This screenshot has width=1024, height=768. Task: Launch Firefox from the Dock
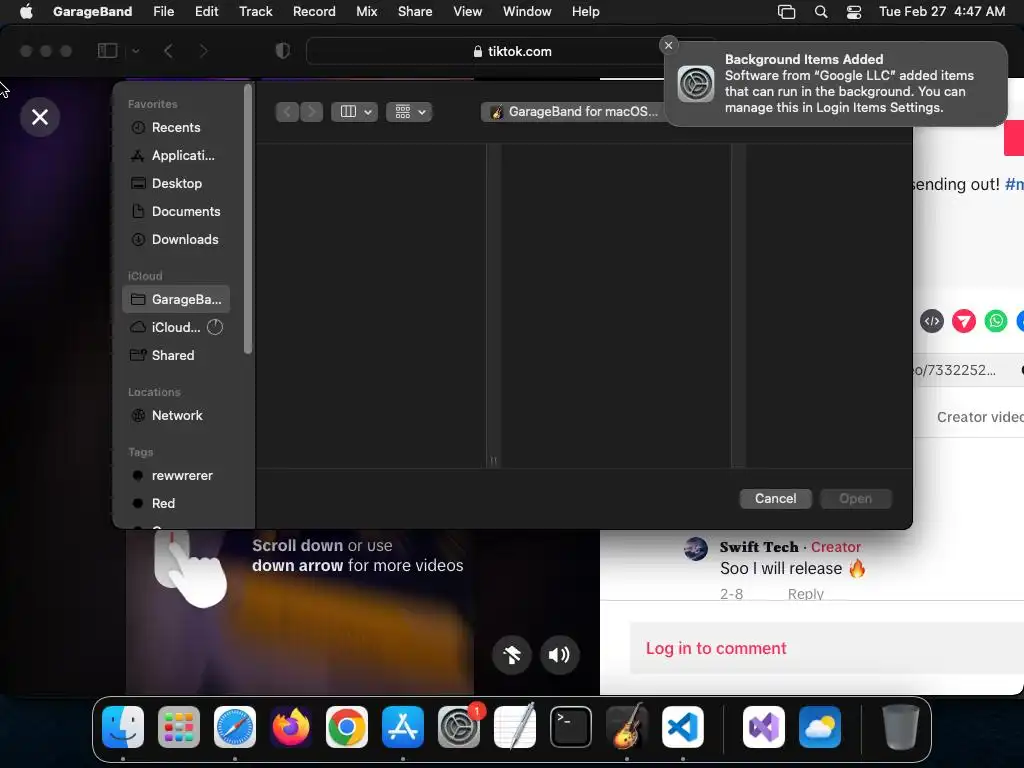pyautogui.click(x=291, y=727)
